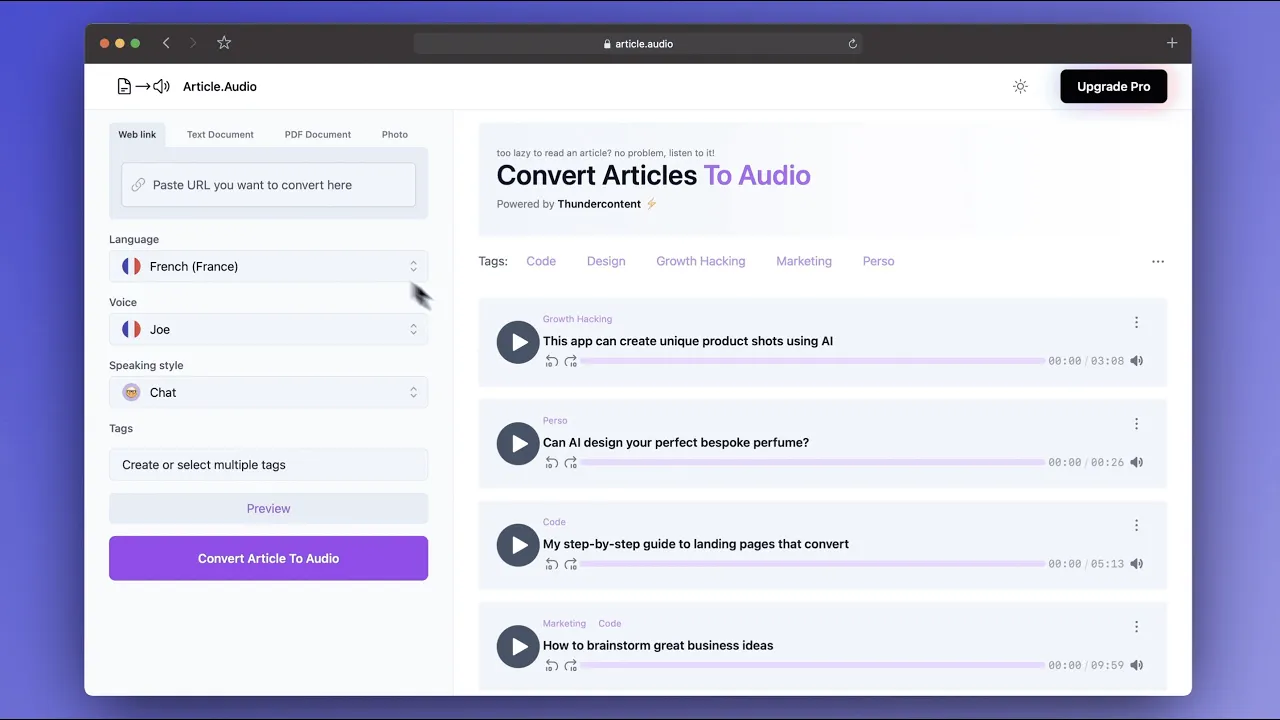Filter articles by Growth Hacking tag
Screen dimensions: 1280x720
coord(701,261)
